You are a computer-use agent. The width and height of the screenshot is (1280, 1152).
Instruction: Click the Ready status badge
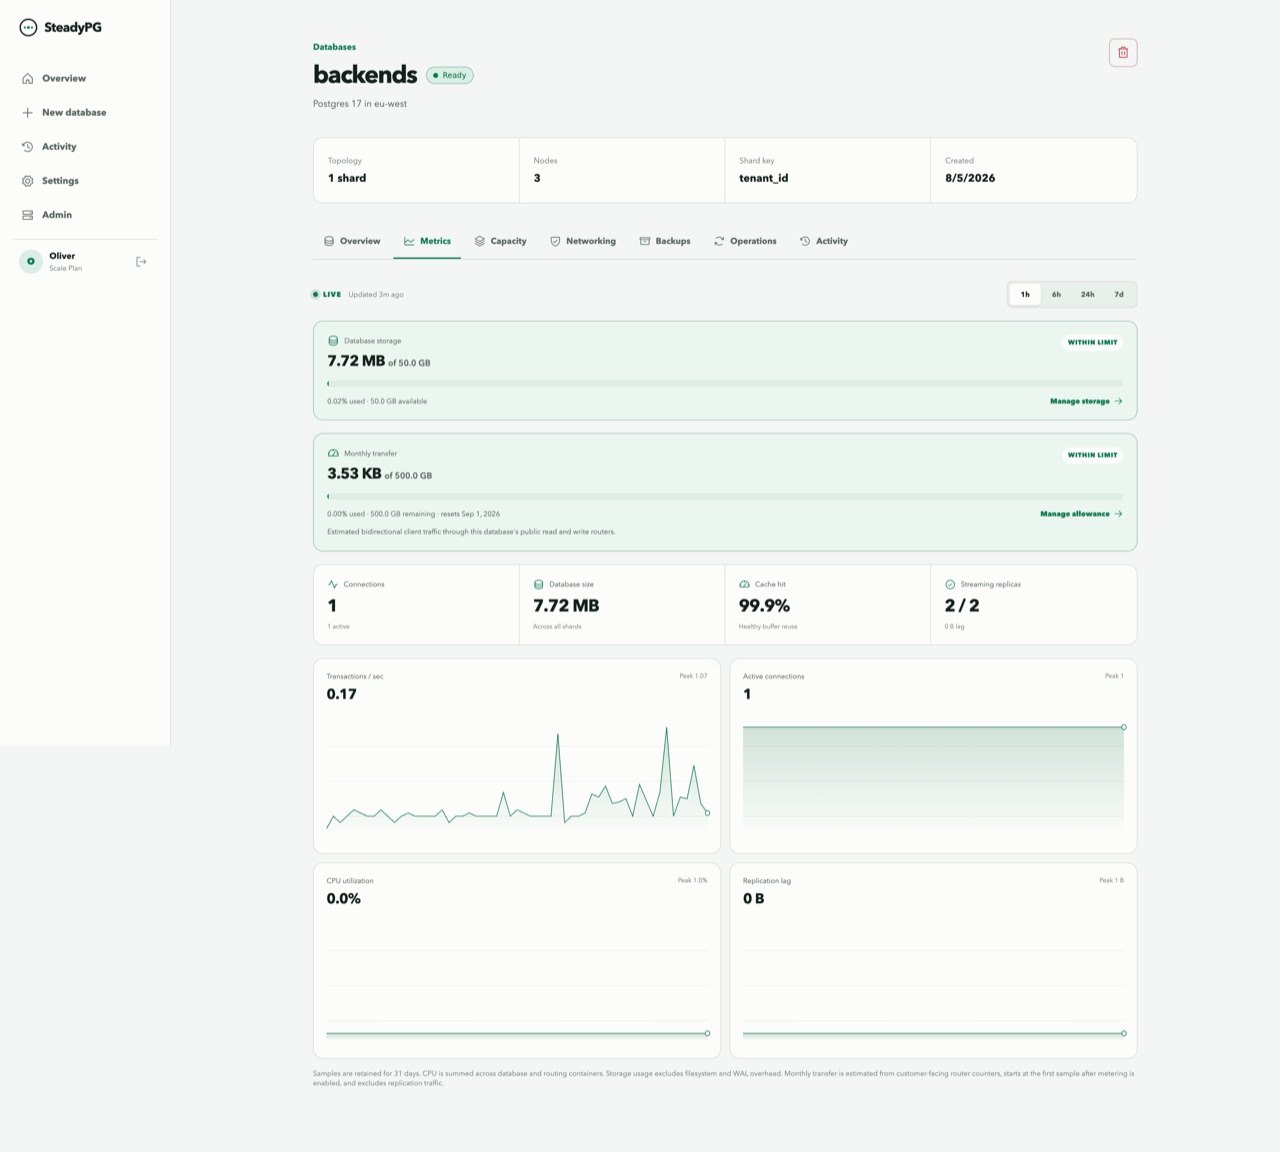[x=450, y=75]
